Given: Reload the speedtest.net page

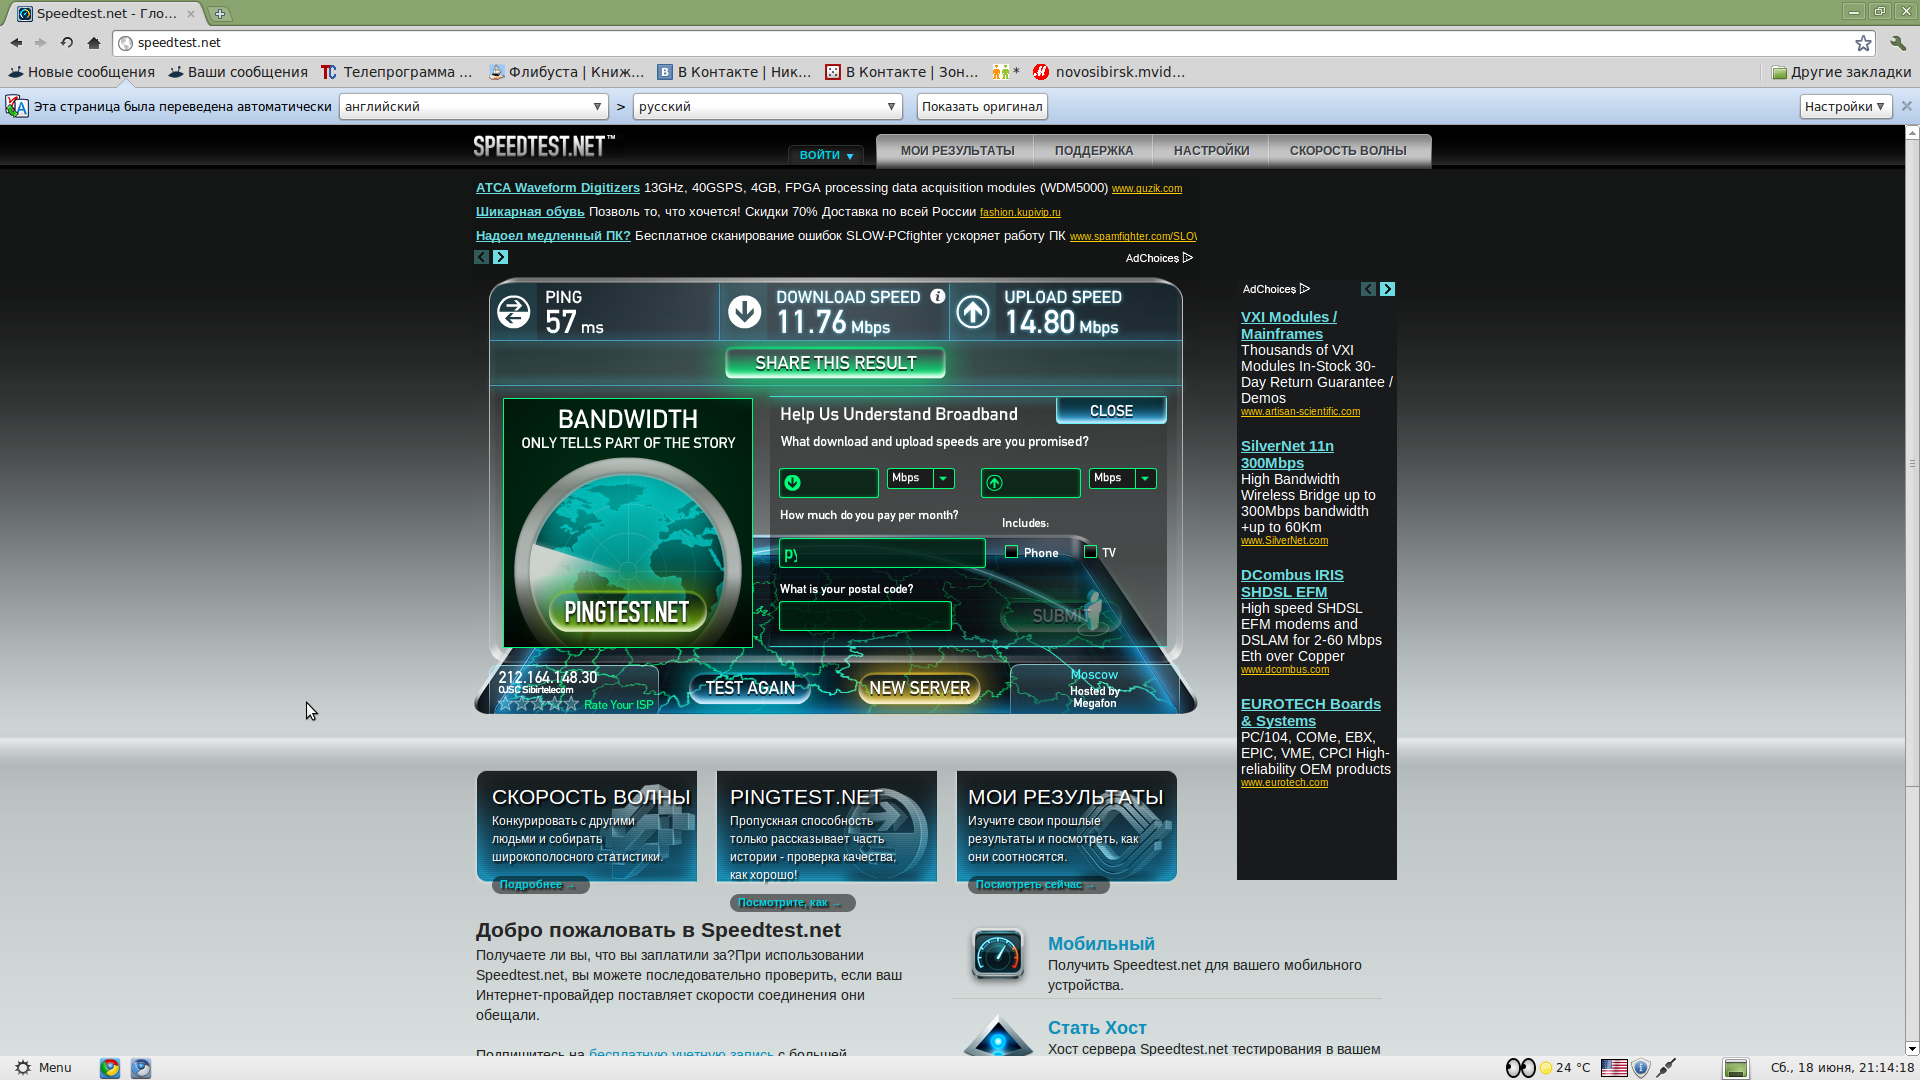Looking at the screenshot, I should coord(67,43).
